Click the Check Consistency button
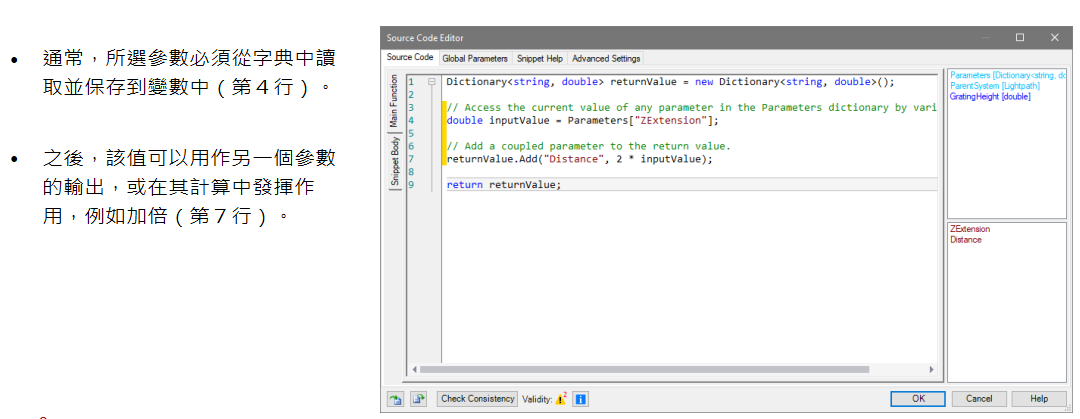Image resolution: width=1080 pixels, height=419 pixels. (477, 399)
